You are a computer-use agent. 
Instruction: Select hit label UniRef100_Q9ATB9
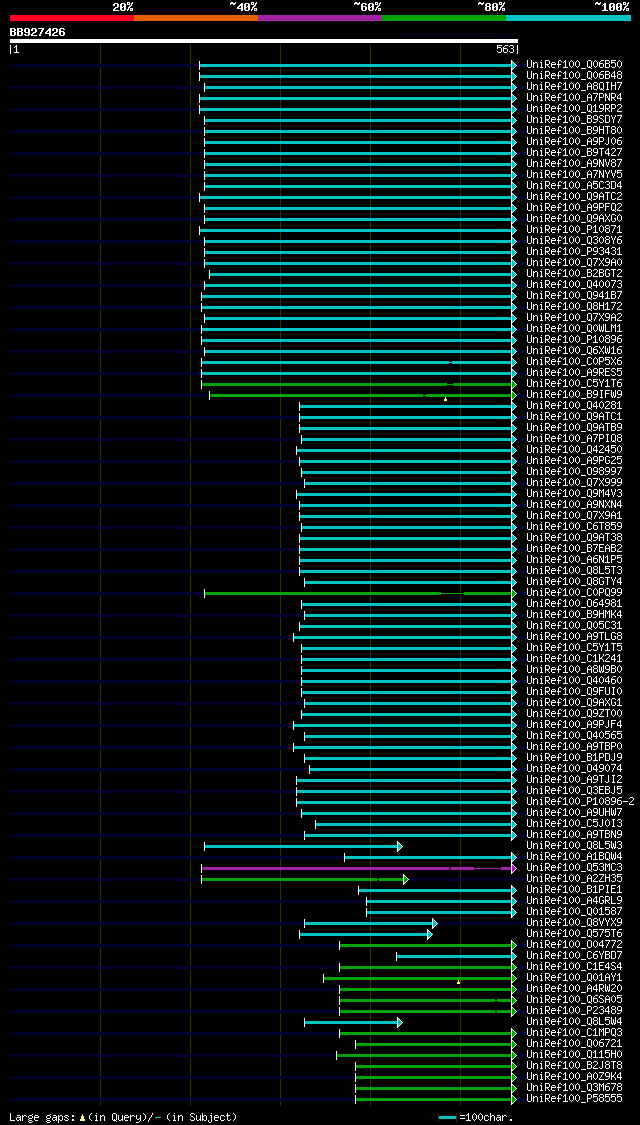pos(574,428)
